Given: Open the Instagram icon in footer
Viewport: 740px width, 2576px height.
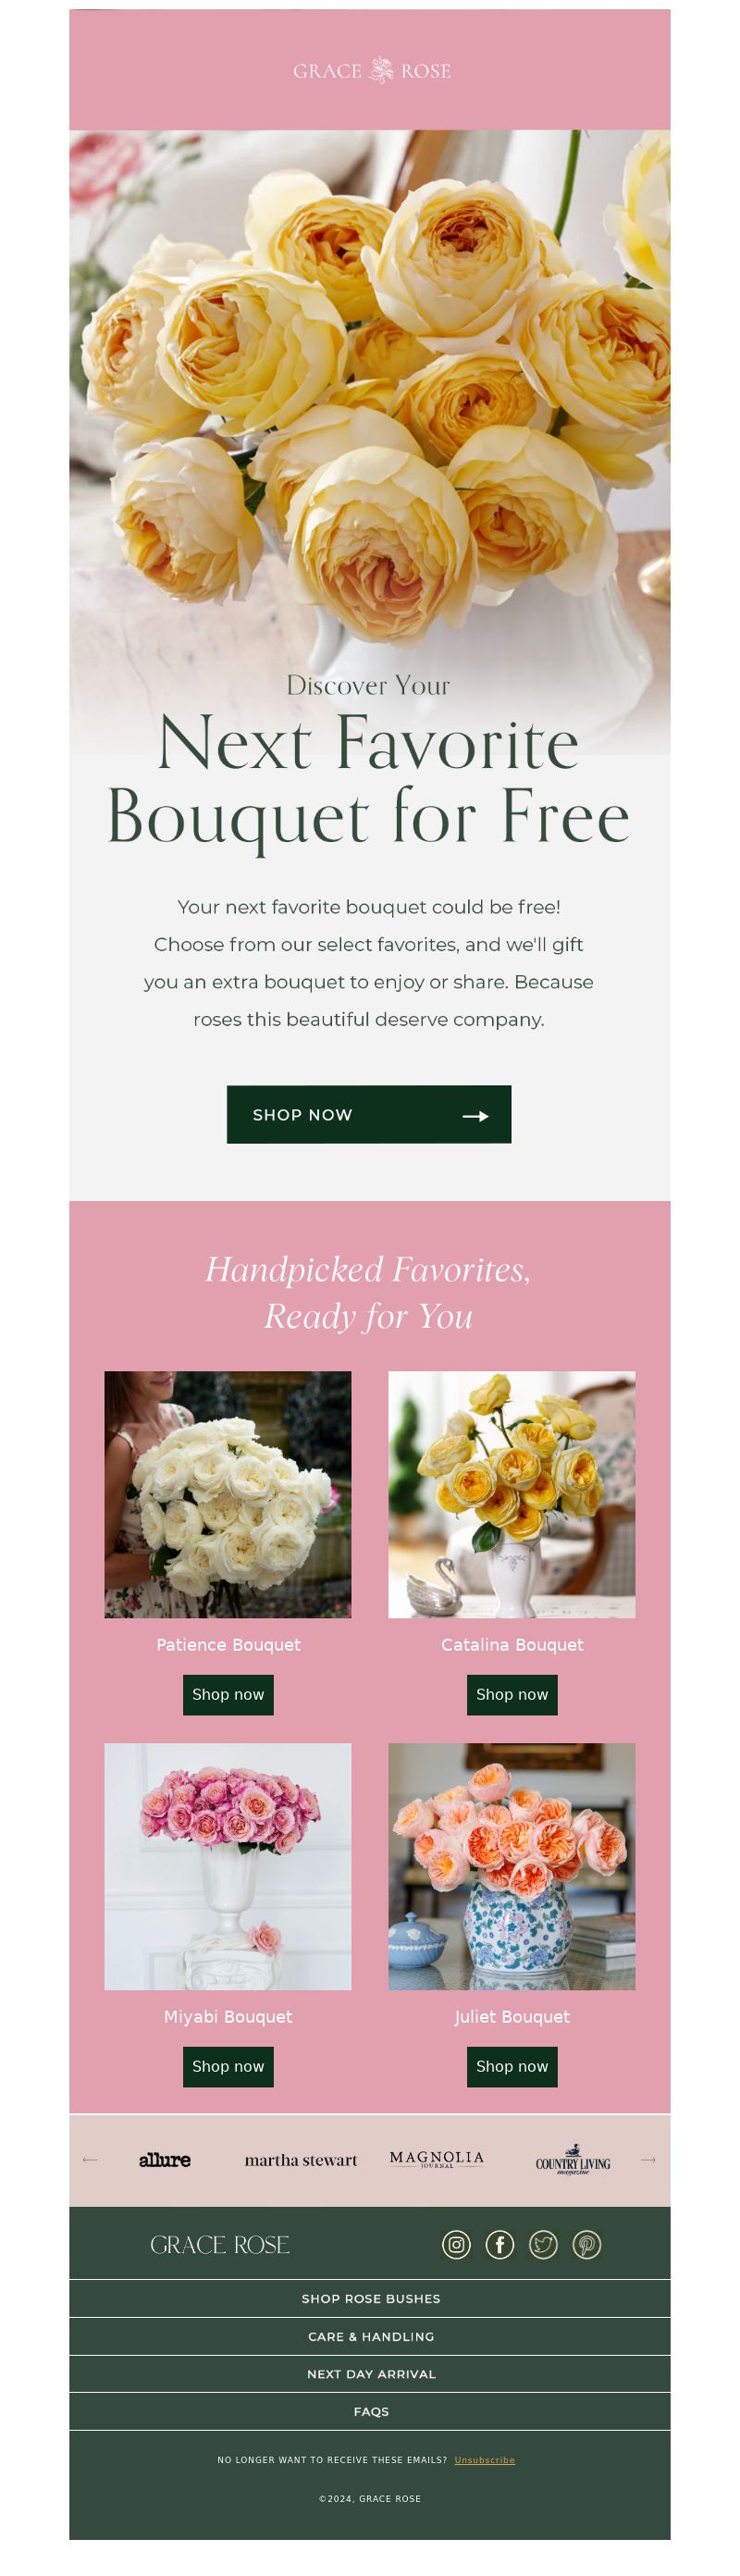Looking at the screenshot, I should coord(456,2245).
